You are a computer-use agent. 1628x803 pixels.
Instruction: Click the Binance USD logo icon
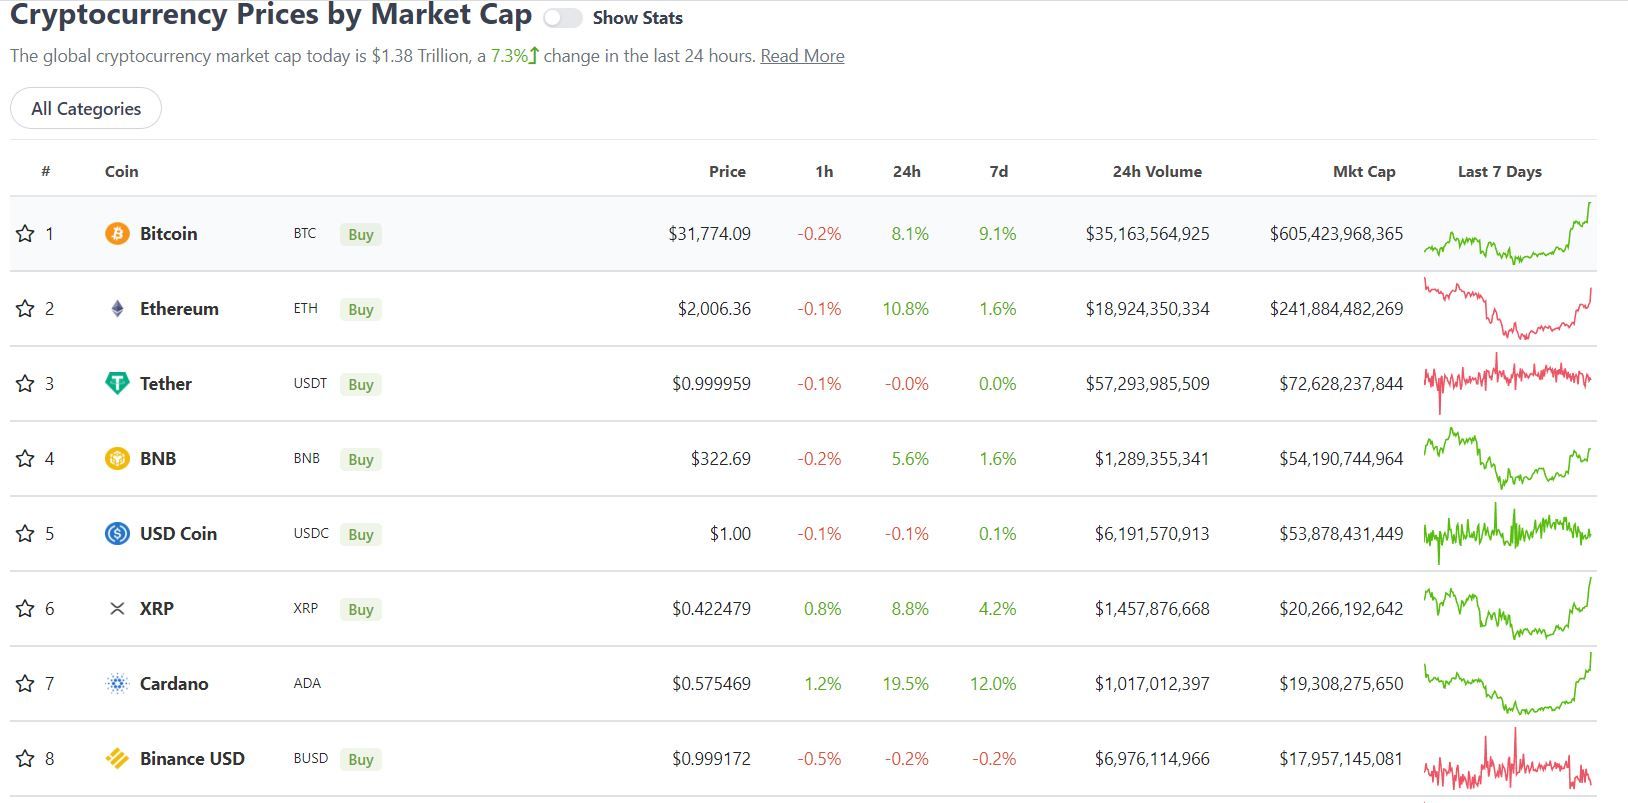[117, 759]
